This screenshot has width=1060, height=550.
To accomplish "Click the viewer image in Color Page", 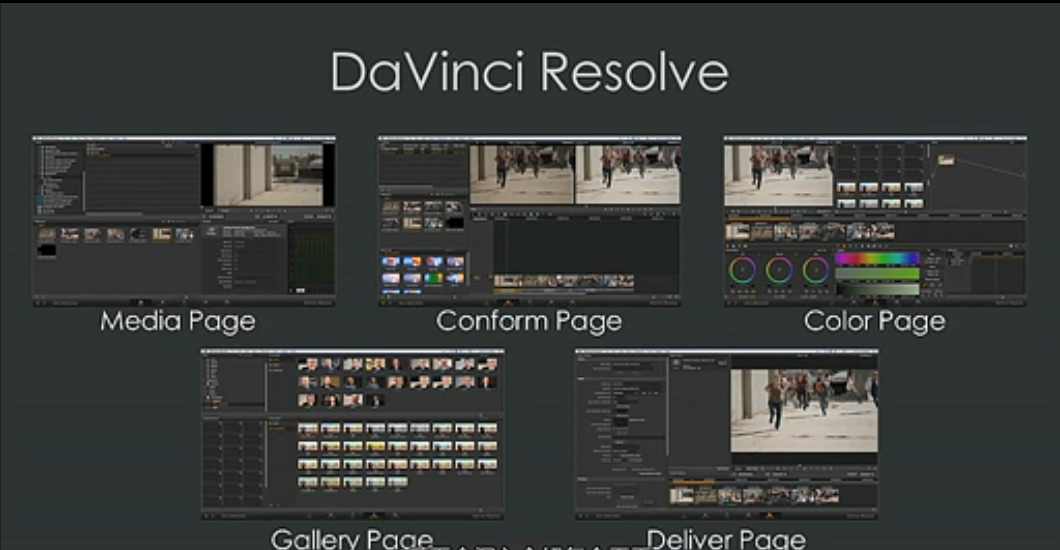I will click(x=778, y=175).
